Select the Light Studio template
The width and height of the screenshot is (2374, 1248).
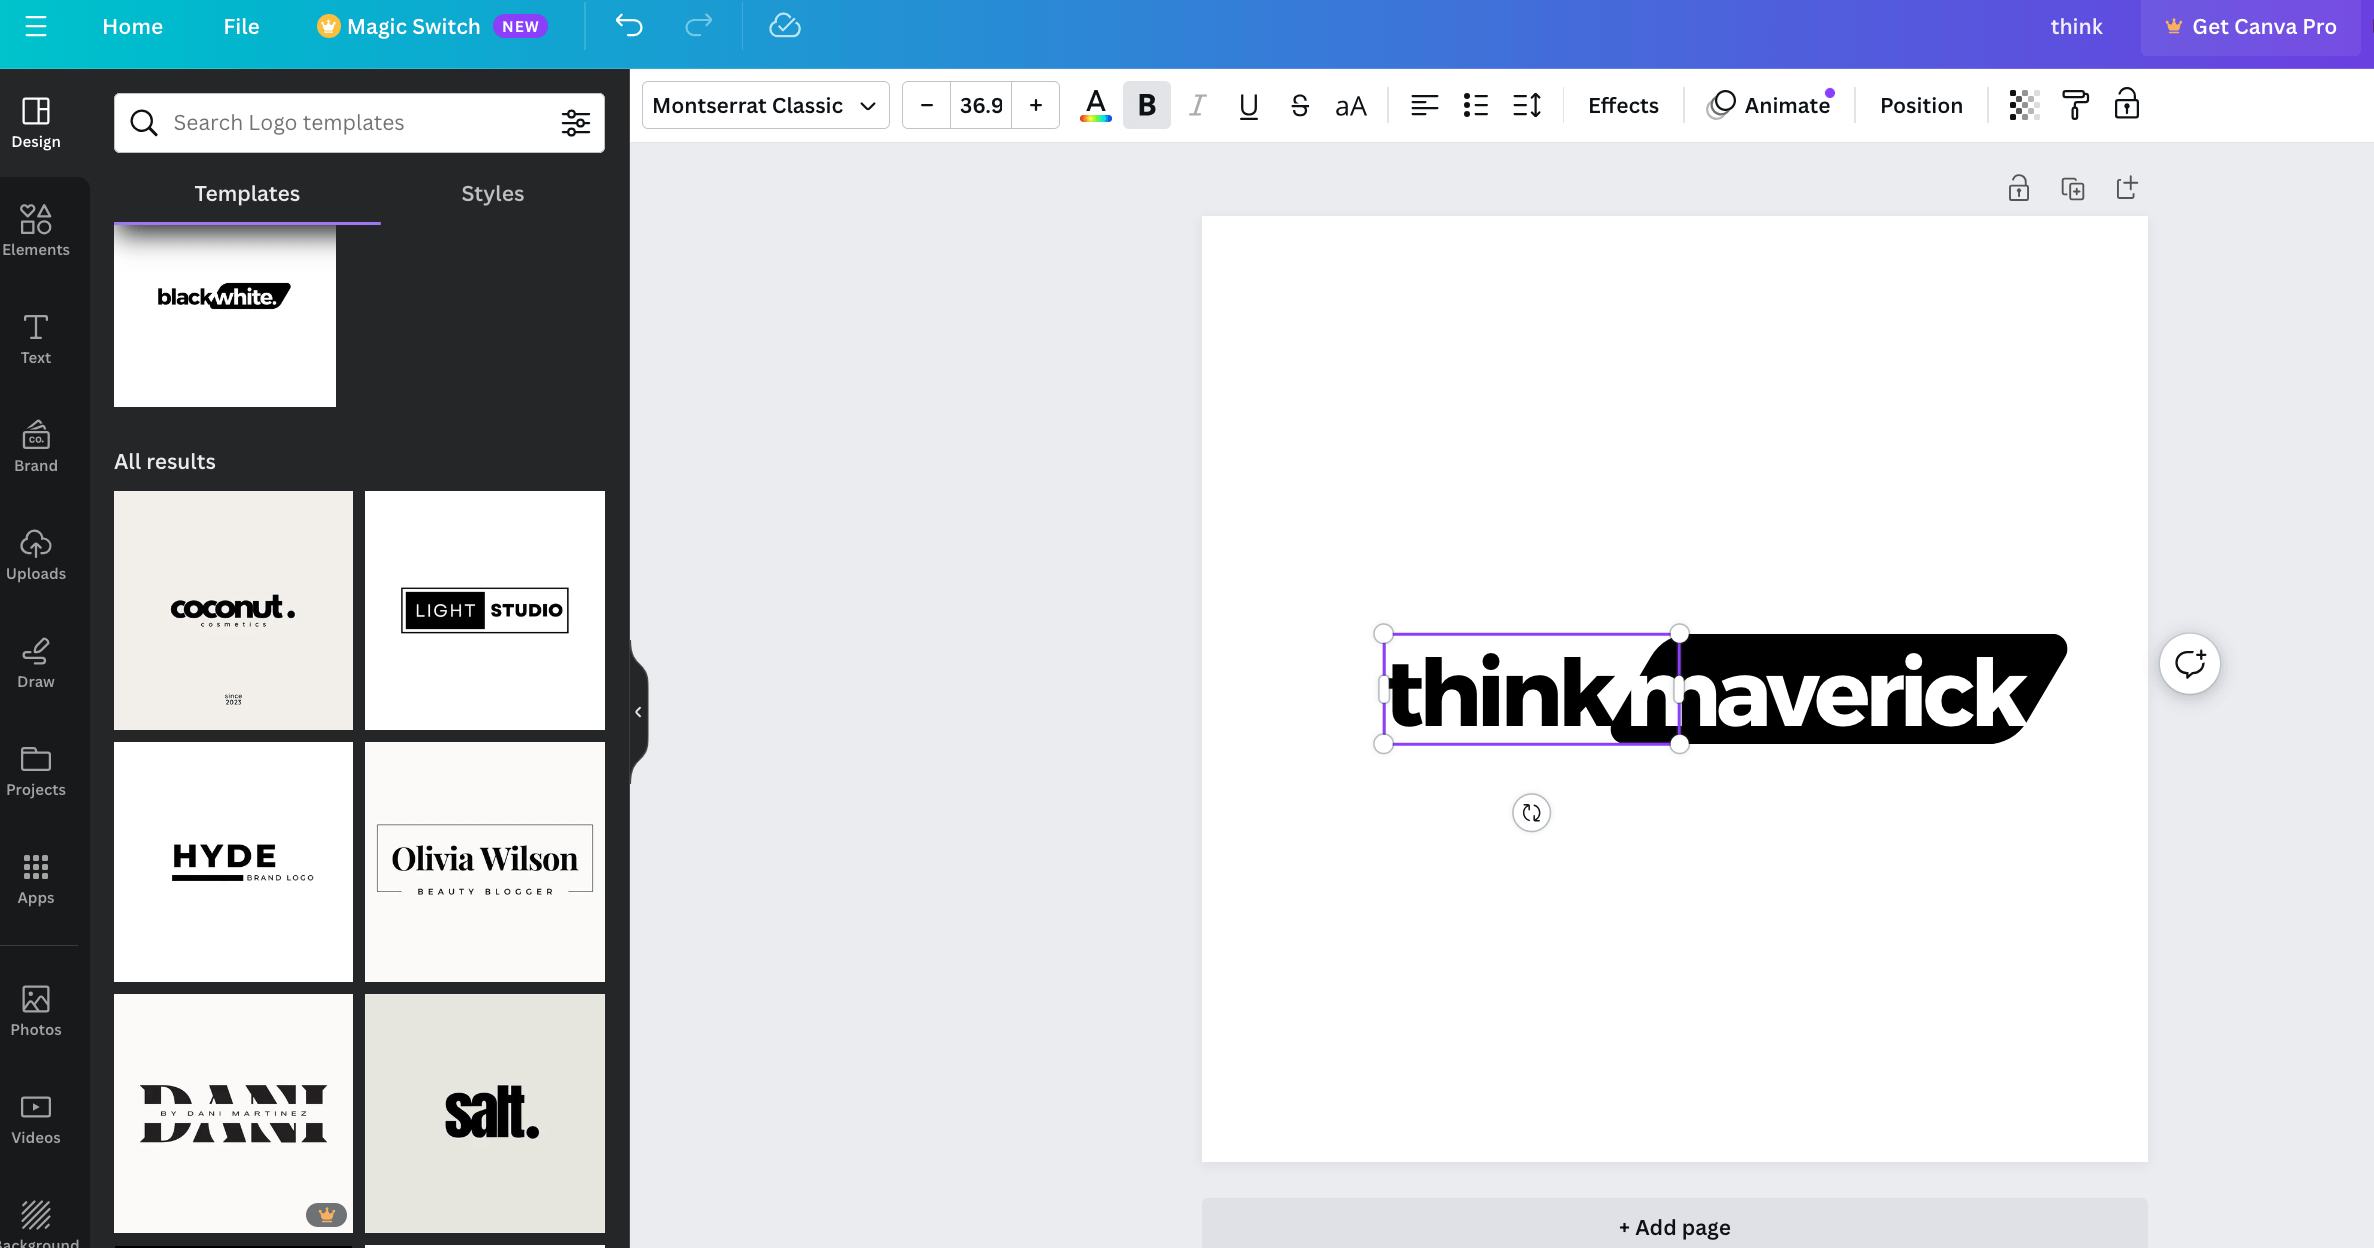[485, 610]
